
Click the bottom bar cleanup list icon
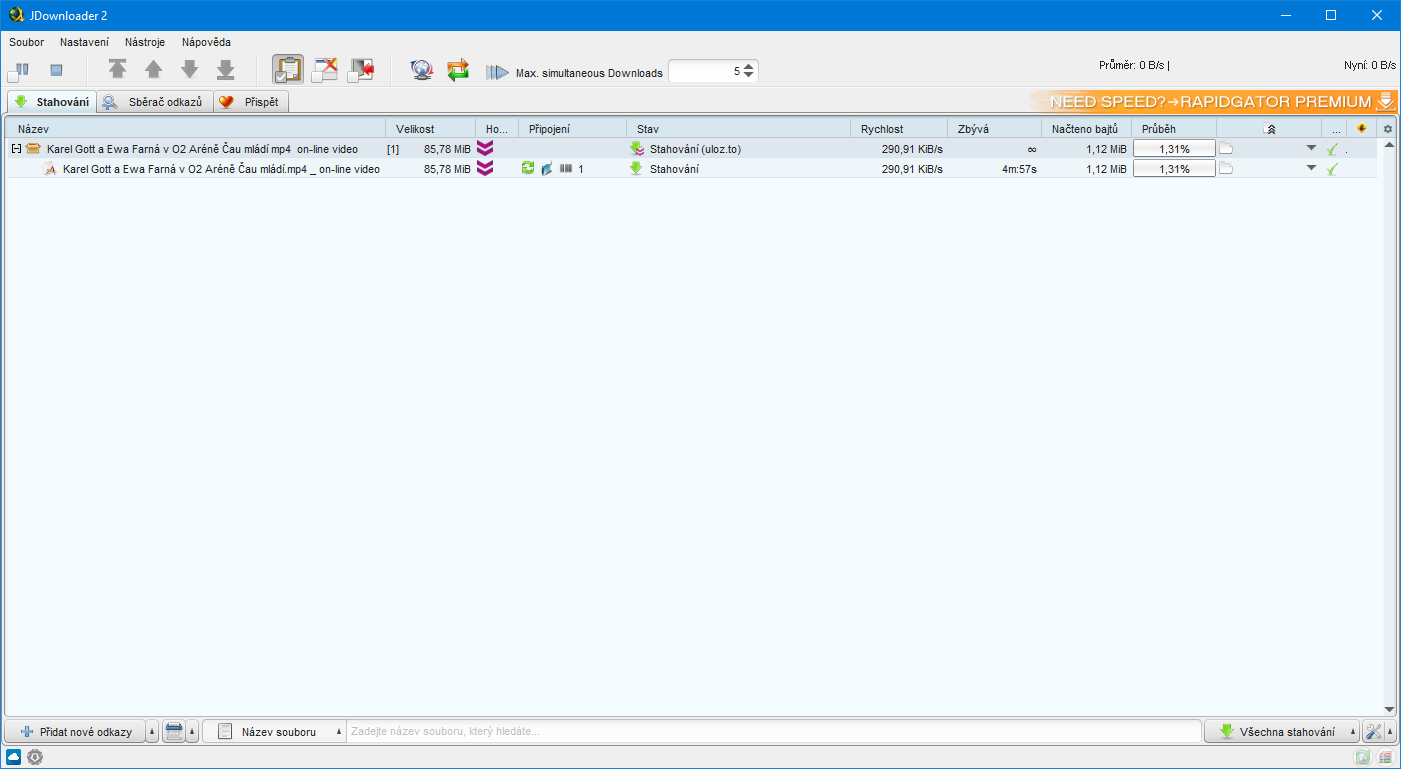tap(173, 732)
